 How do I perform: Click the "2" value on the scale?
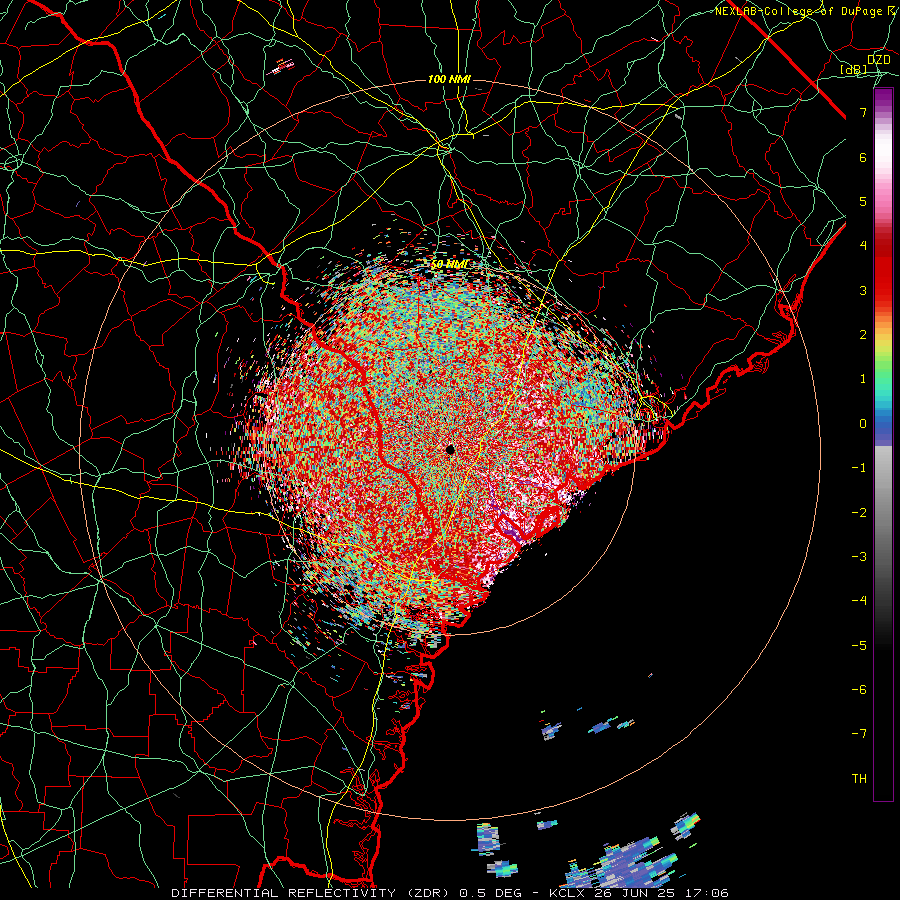tap(863, 335)
